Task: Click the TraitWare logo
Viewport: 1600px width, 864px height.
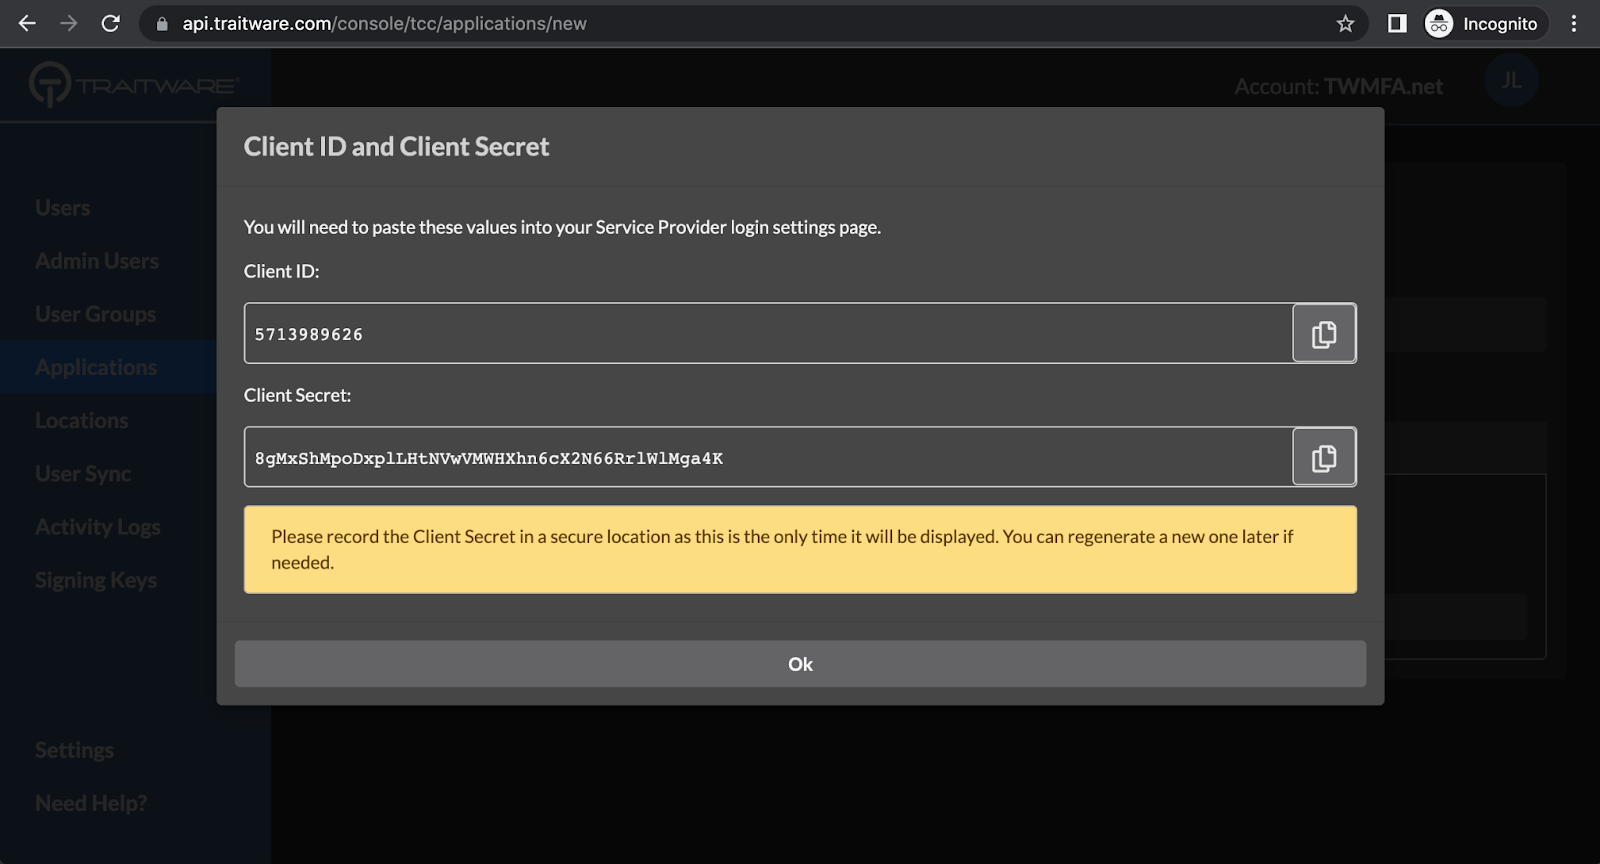Action: point(133,85)
